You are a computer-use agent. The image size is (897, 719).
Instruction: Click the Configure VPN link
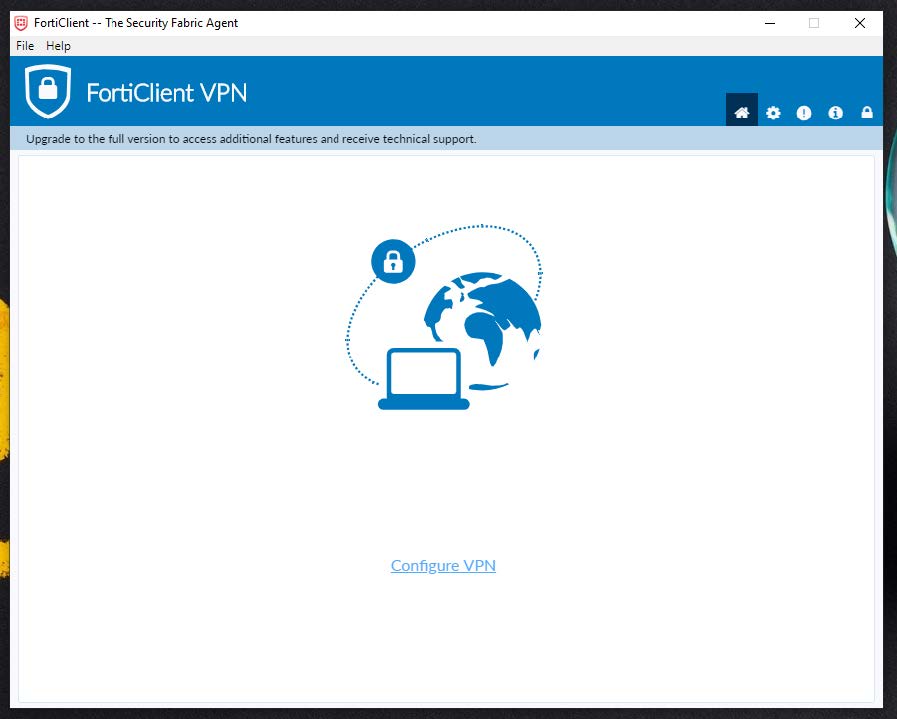pos(443,566)
